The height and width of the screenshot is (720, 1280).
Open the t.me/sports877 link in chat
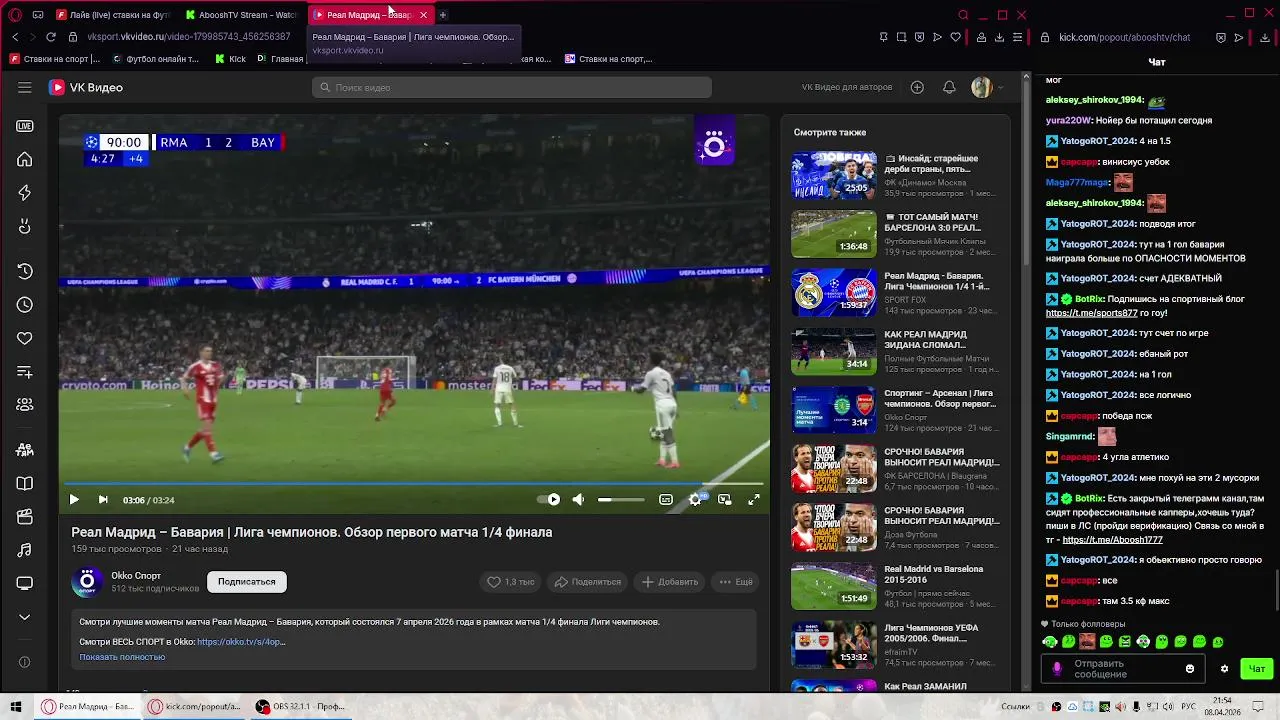(1092, 313)
